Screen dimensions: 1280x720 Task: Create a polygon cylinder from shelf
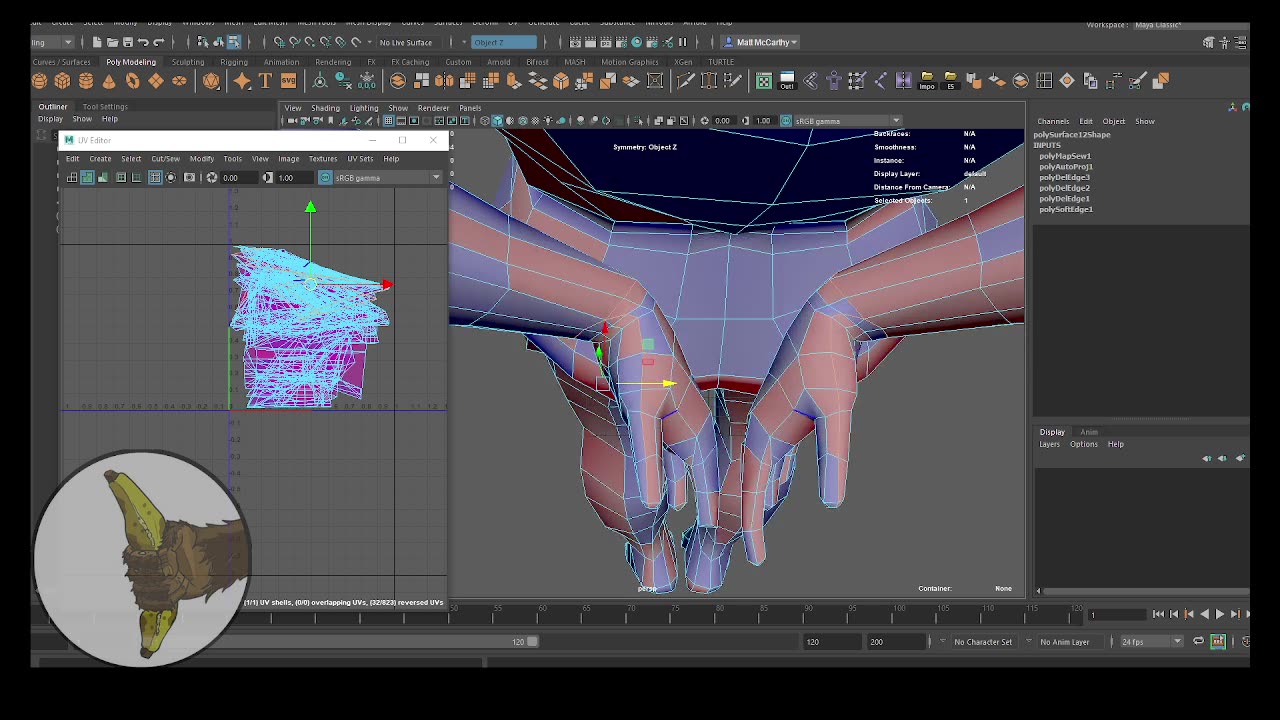[86, 81]
